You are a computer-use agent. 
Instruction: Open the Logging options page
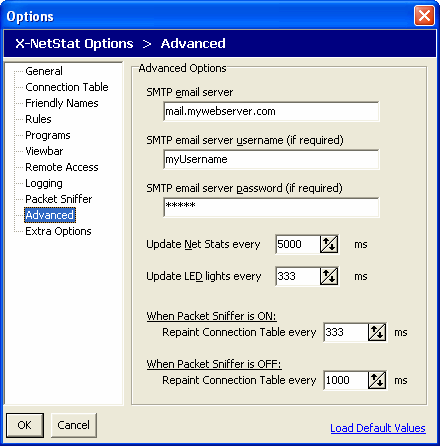coord(44,183)
